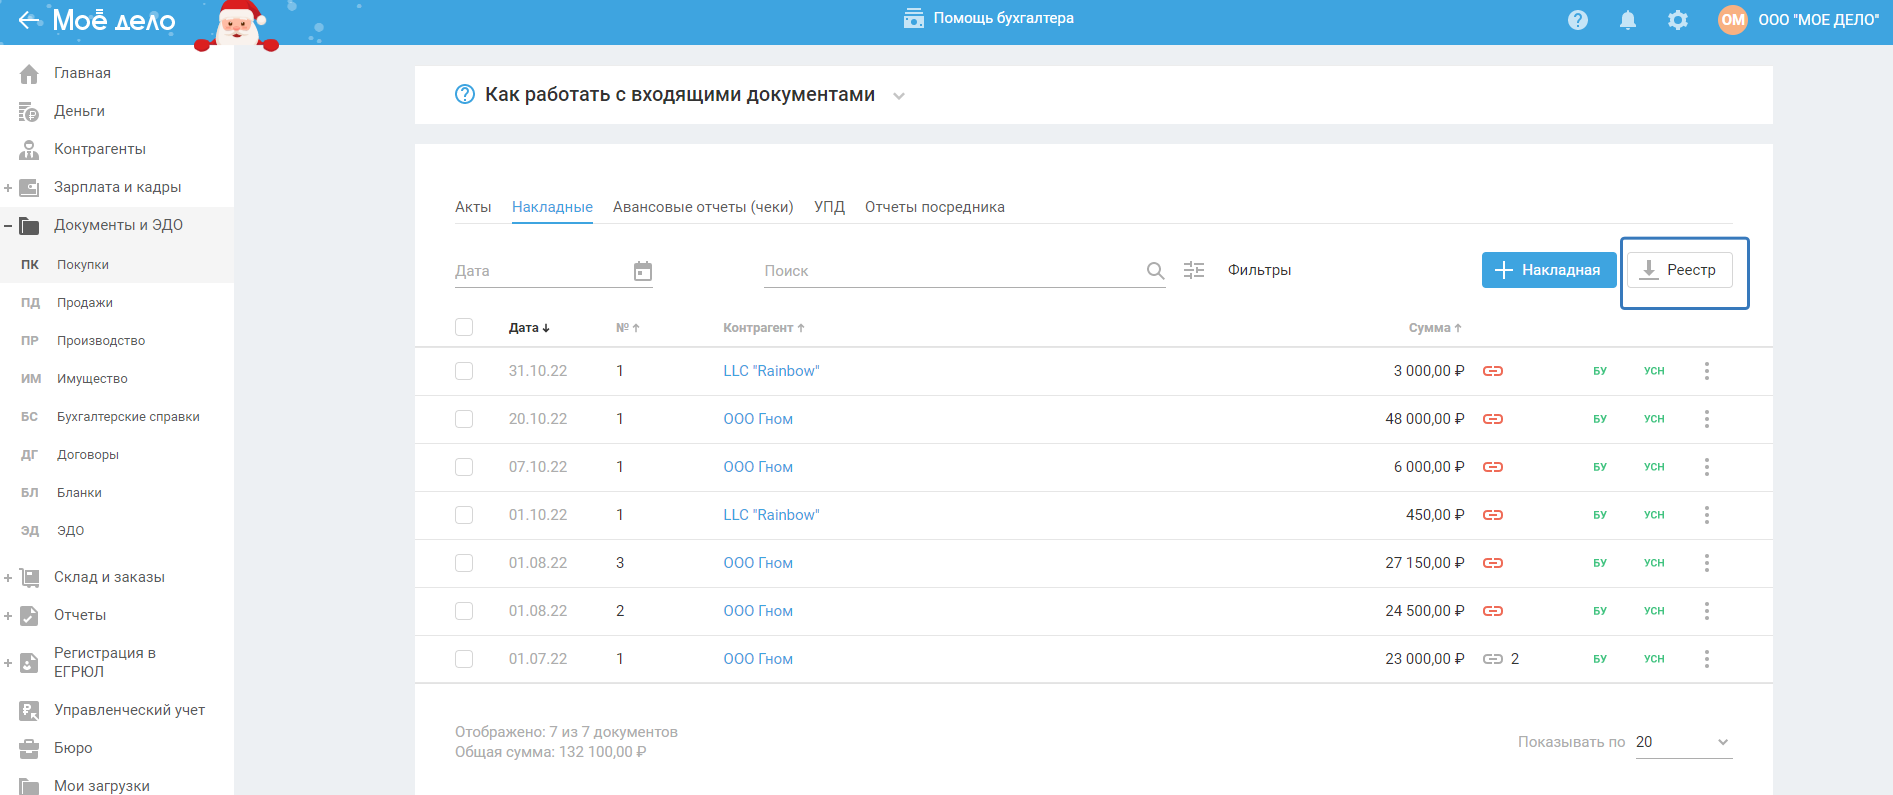Click link icon for 27 150,00 ₽ row

(1493, 563)
